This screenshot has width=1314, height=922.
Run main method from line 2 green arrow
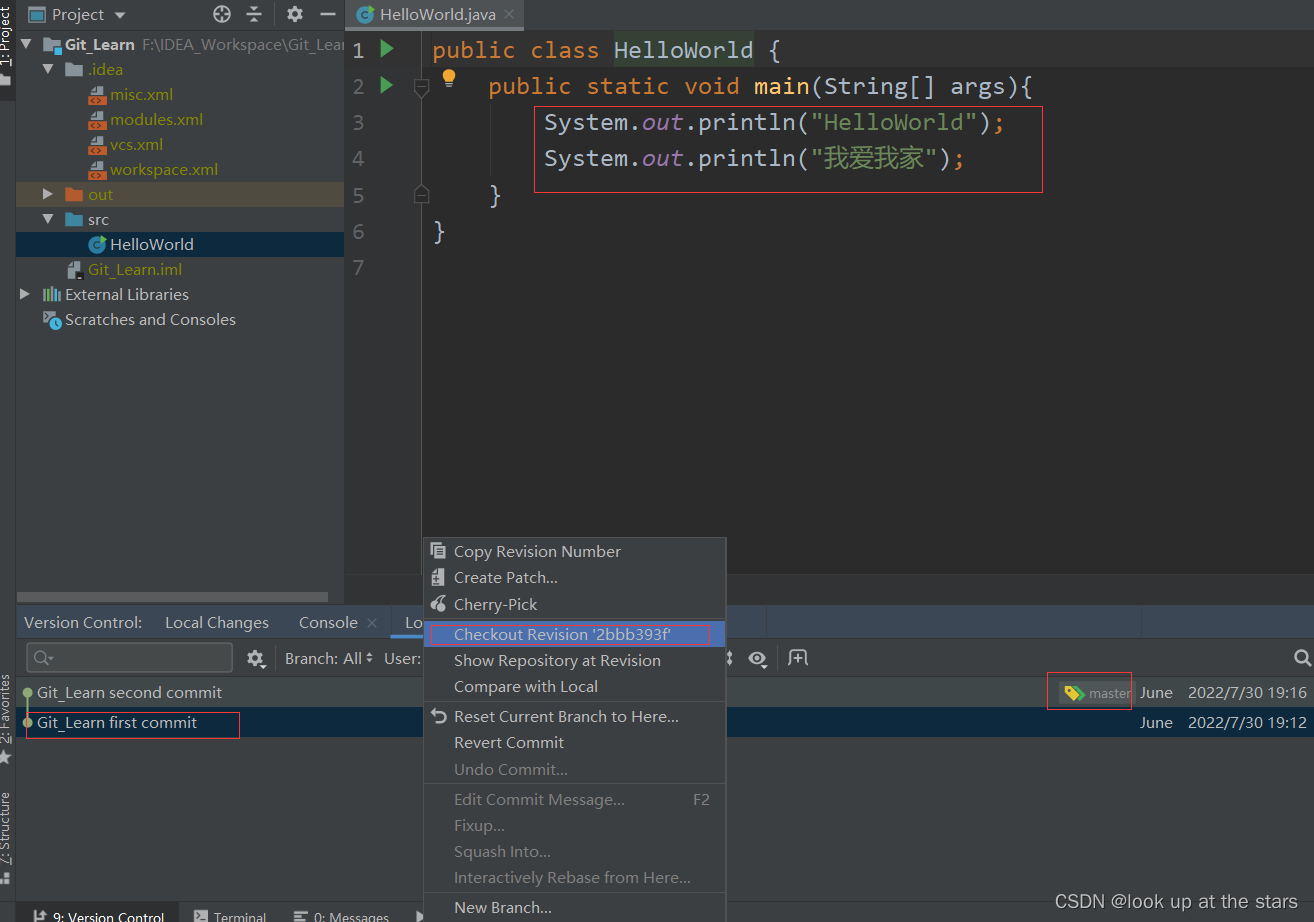click(x=387, y=86)
